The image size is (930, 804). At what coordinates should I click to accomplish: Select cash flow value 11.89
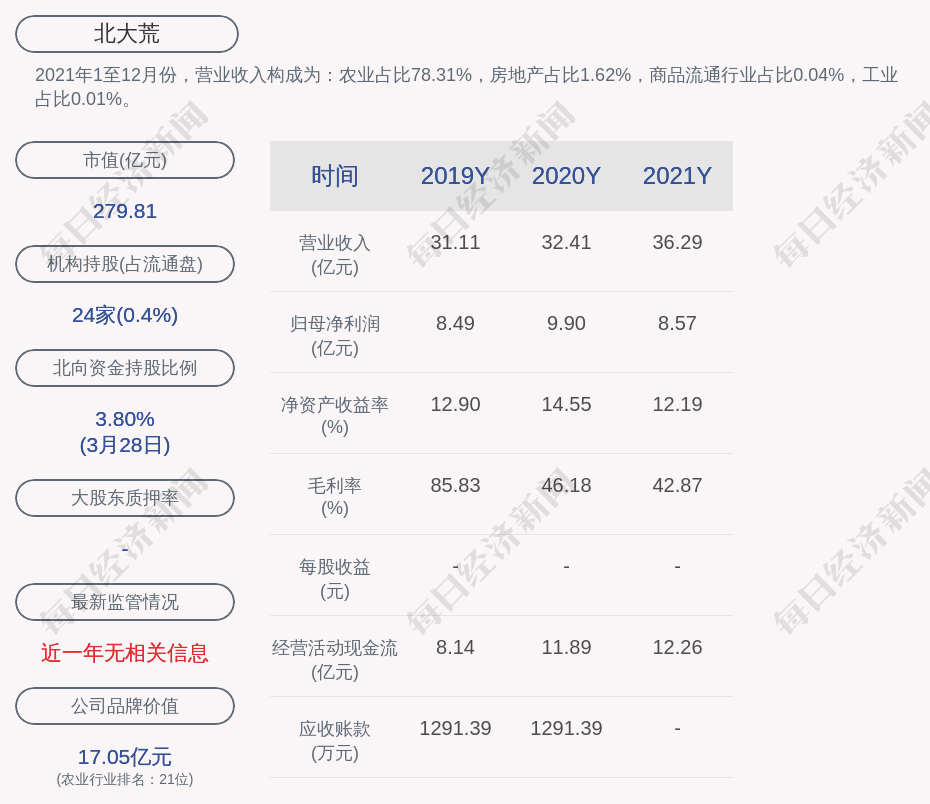pyautogui.click(x=566, y=647)
